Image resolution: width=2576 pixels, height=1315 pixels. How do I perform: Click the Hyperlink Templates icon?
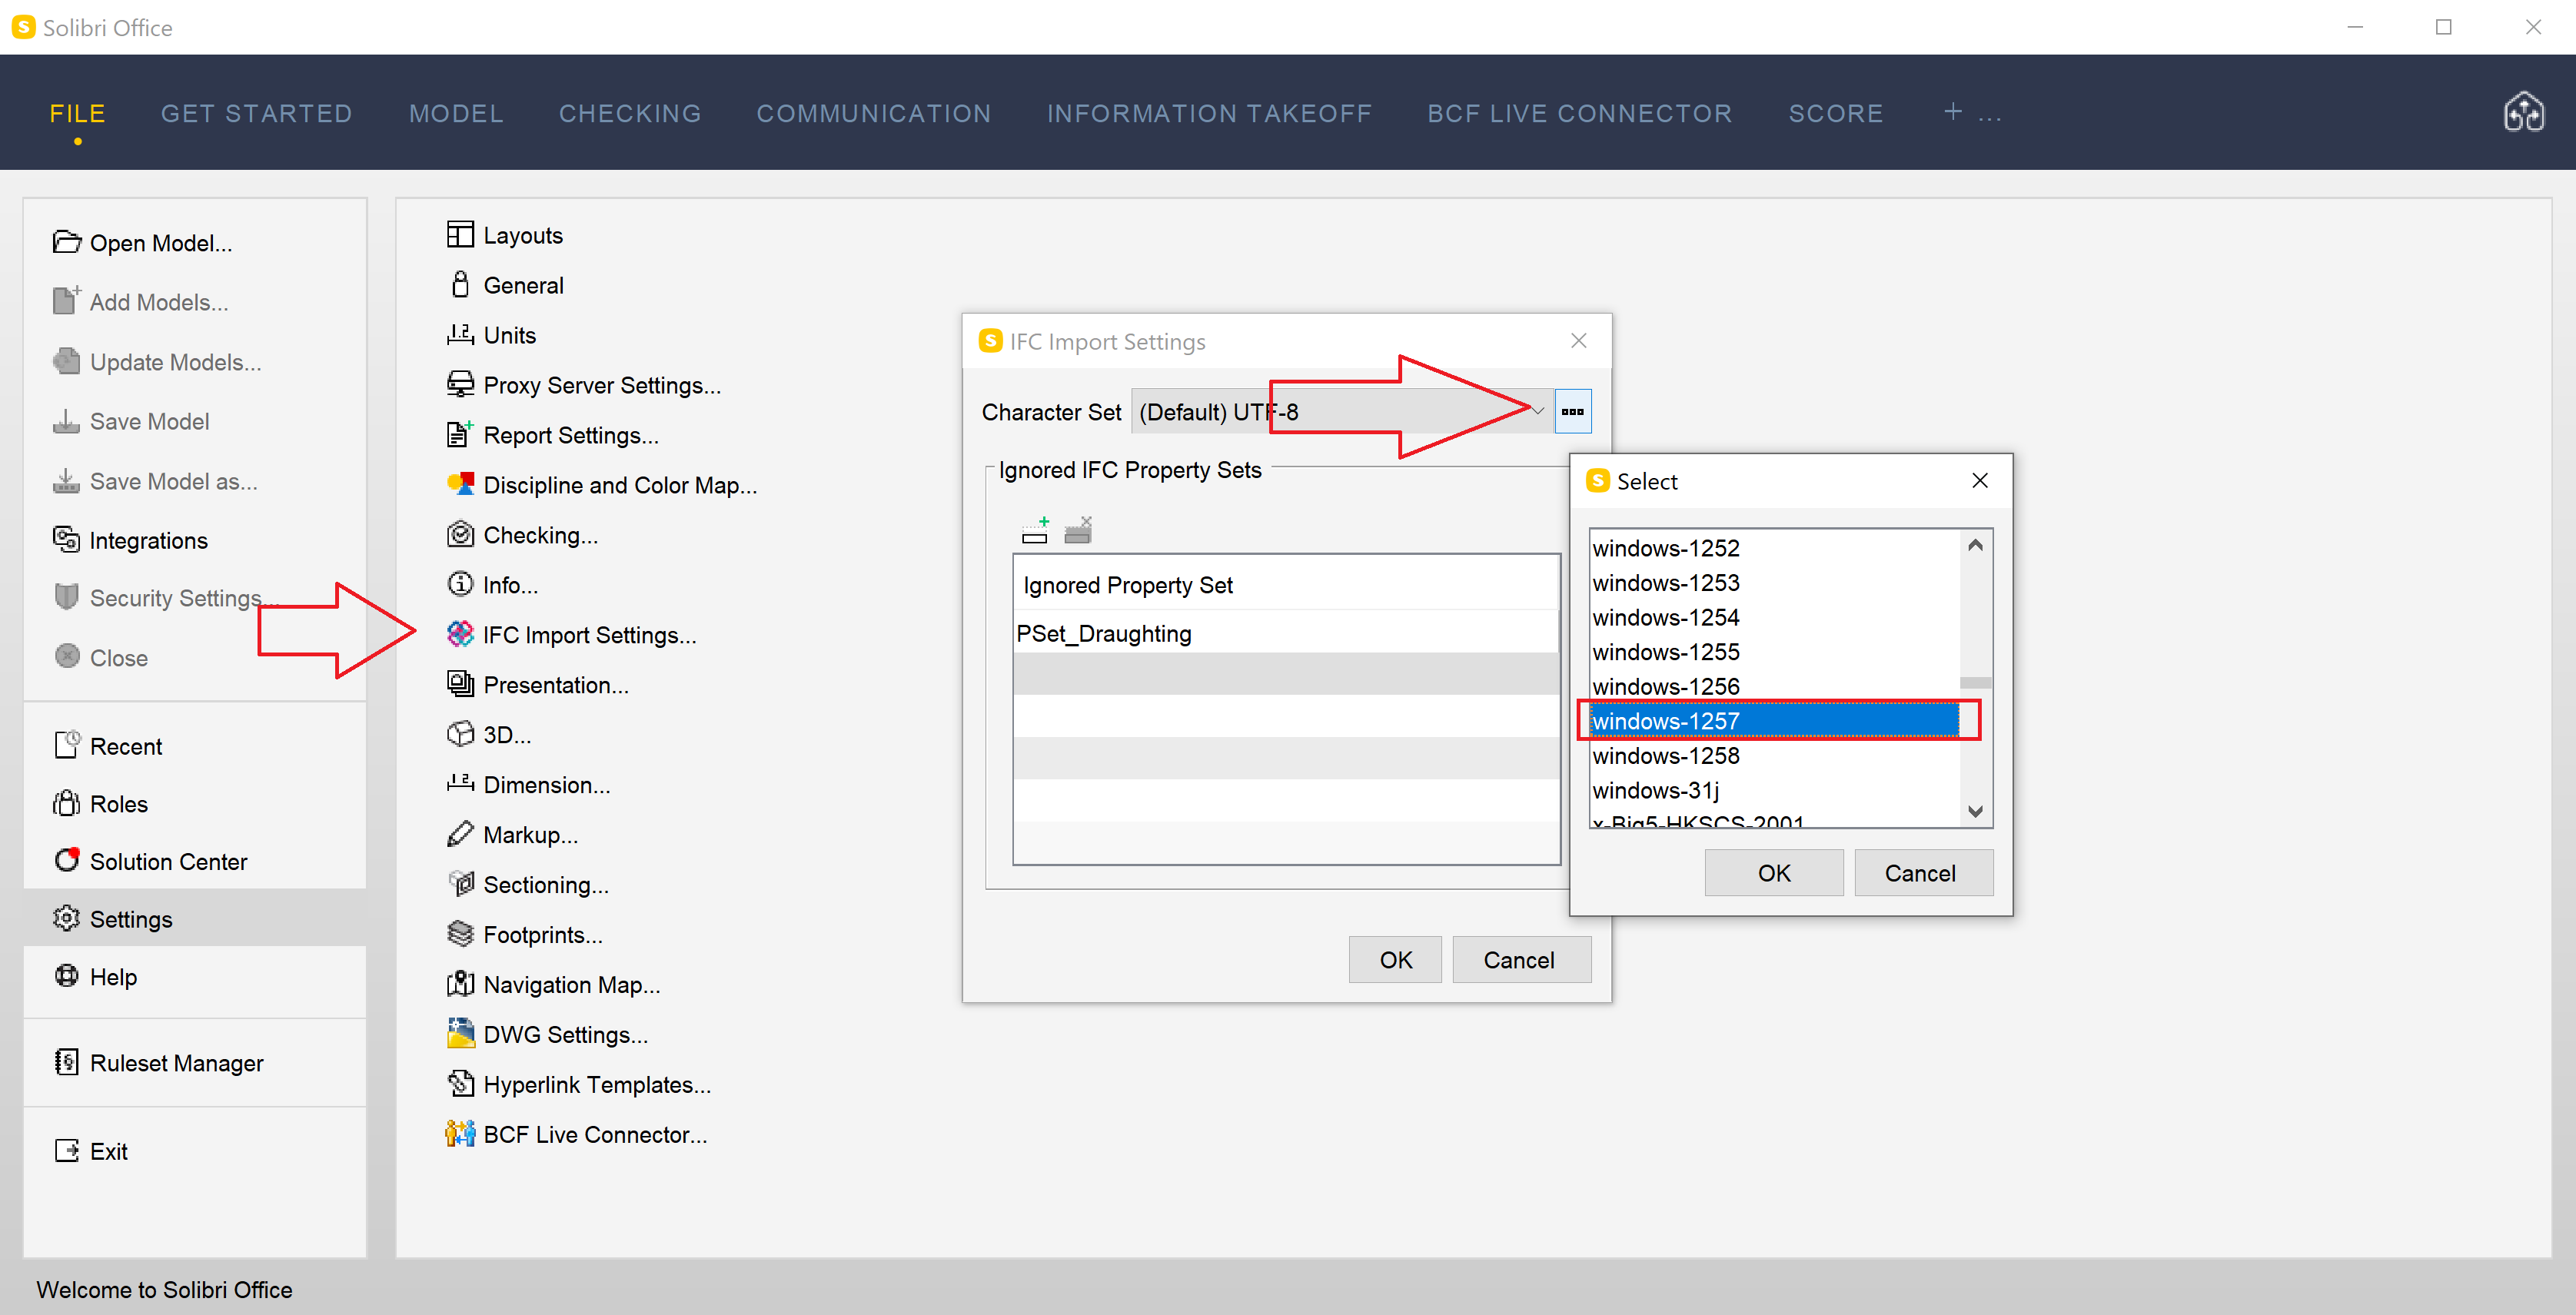(460, 1084)
